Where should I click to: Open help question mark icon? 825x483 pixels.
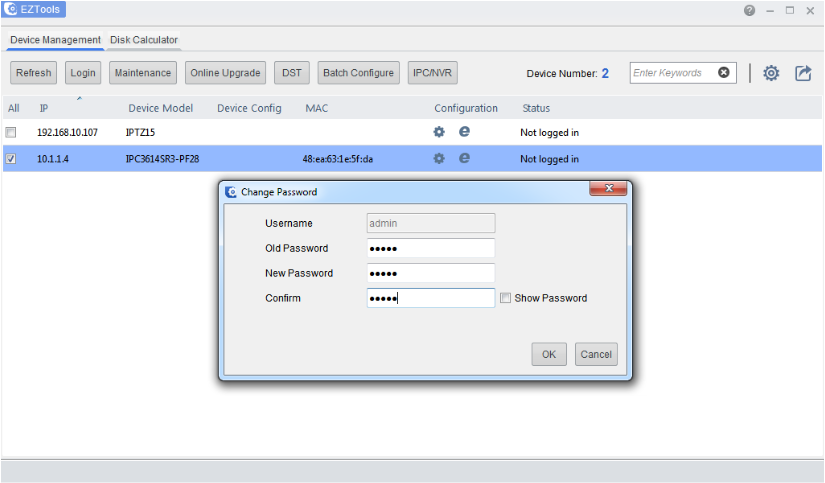click(749, 11)
